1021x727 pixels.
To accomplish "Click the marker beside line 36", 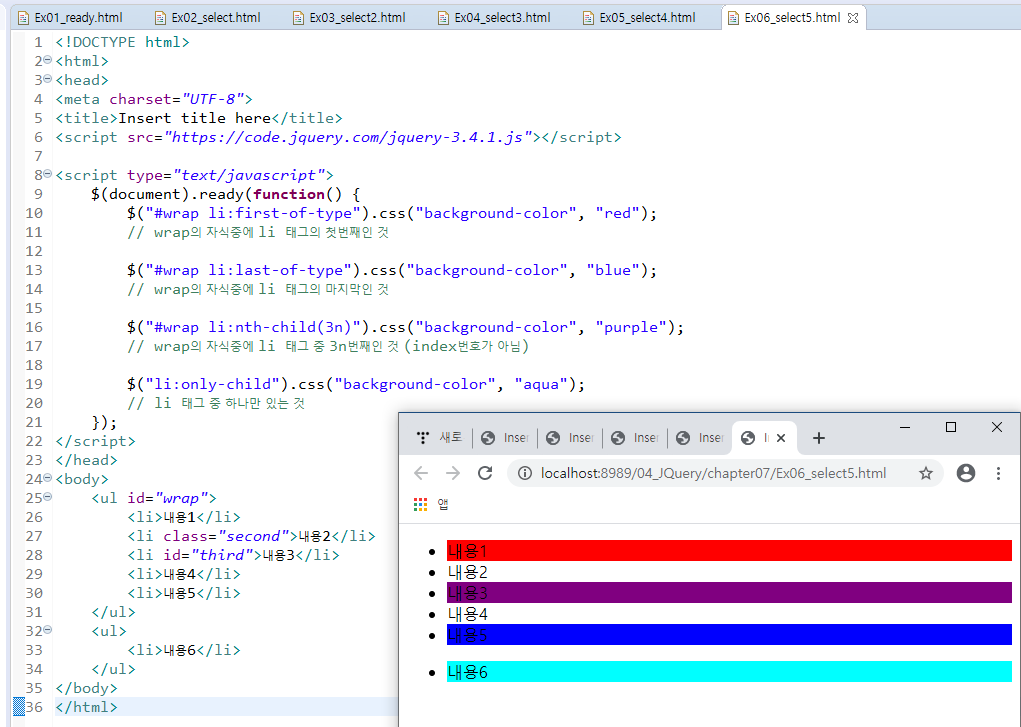I will coord(19,707).
